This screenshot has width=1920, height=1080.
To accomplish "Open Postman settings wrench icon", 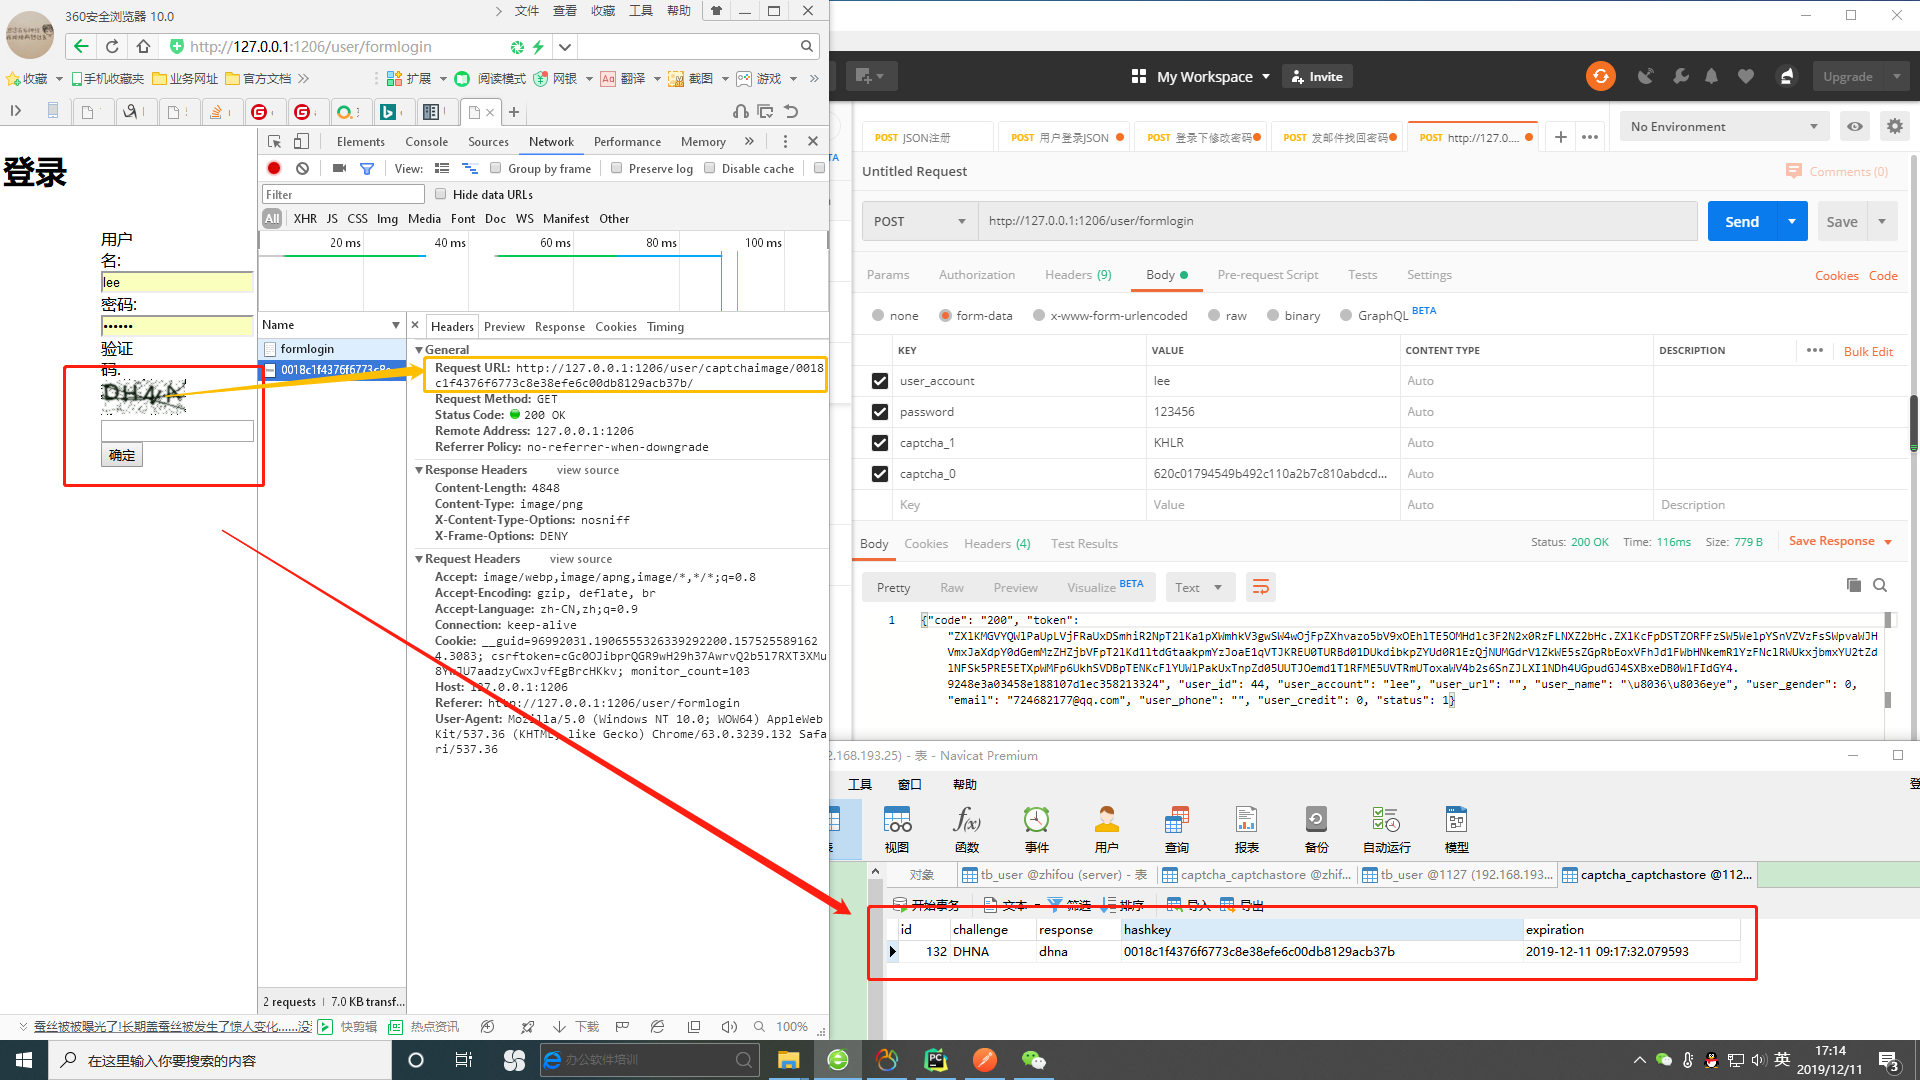I will (1680, 76).
